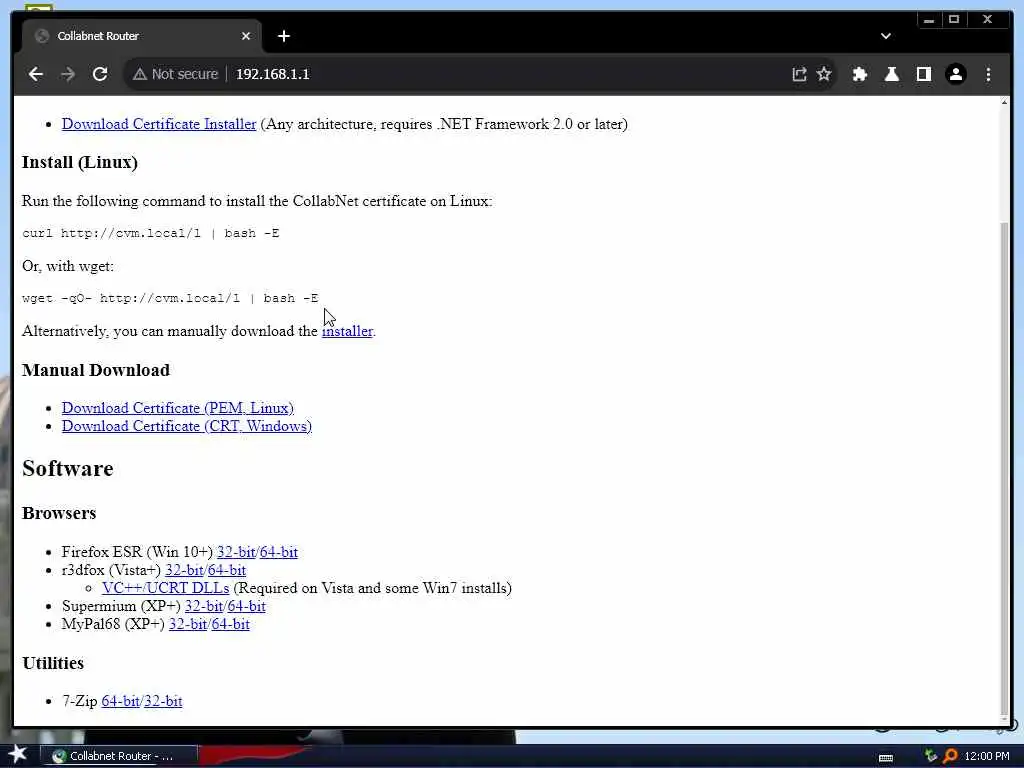Click the 12:00 PM clock
This screenshot has width=1024, height=768.
[987, 756]
